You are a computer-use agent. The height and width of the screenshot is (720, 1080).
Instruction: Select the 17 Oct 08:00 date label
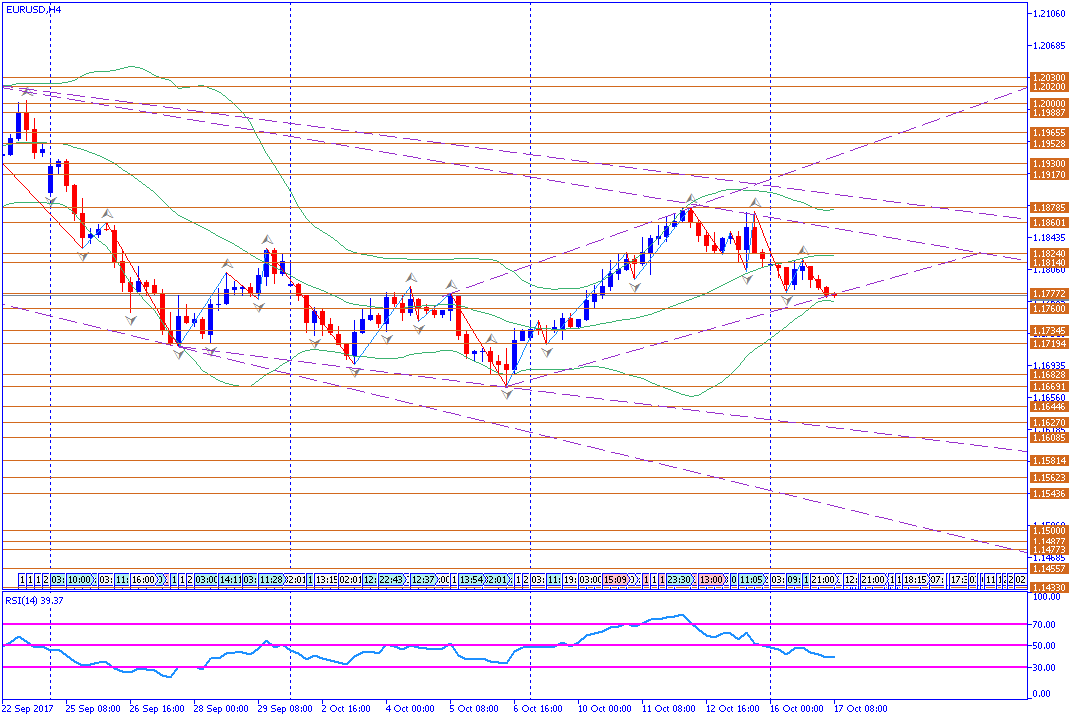pyautogui.click(x=860, y=708)
